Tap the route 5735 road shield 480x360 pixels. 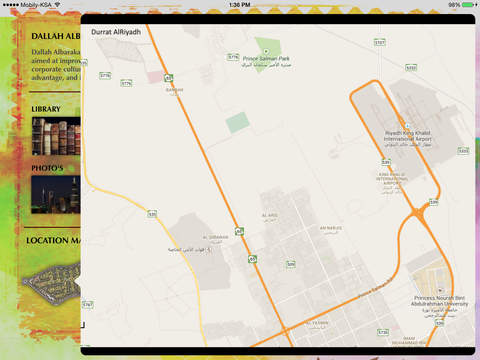(x=383, y=332)
